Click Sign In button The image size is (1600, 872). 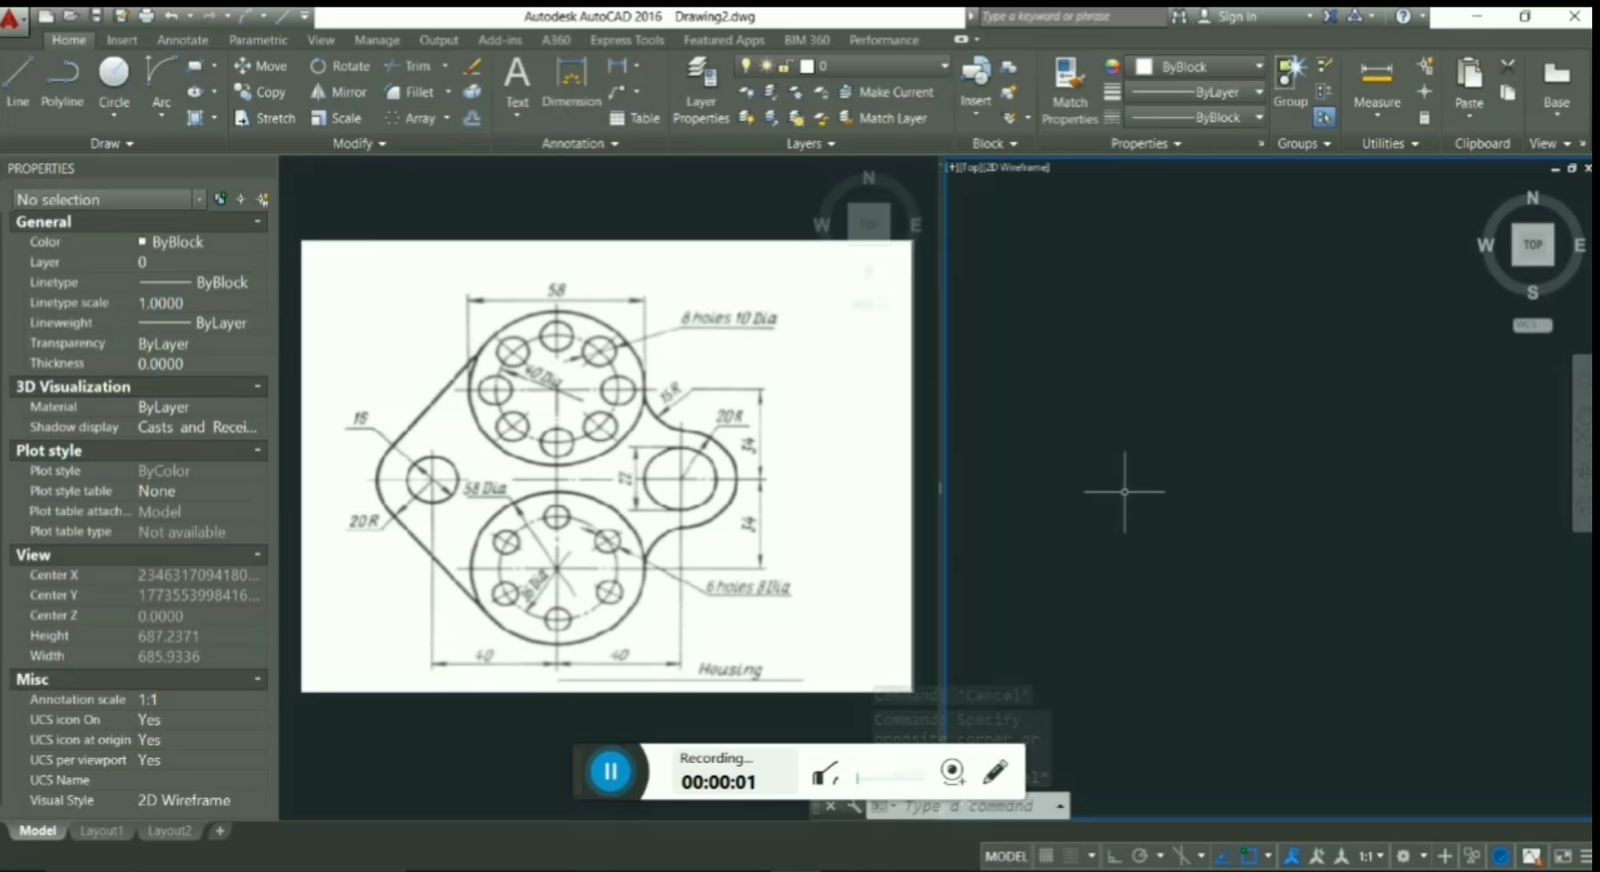pyautogui.click(x=1228, y=16)
